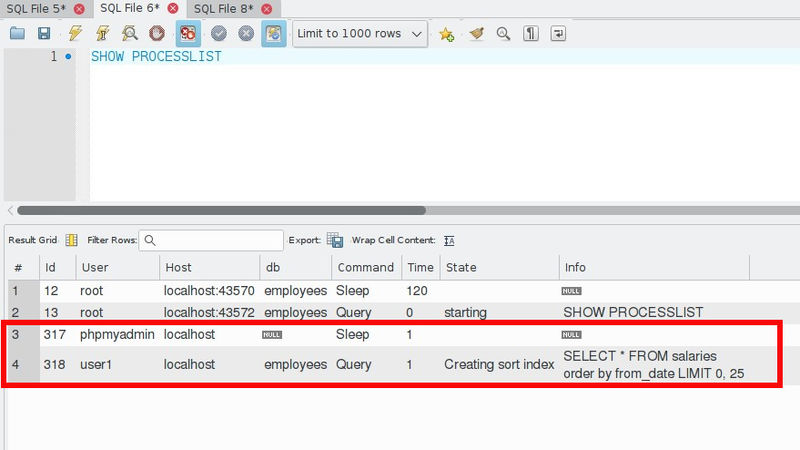
Task: Open a SQL script file folder icon
Action: coord(17,34)
